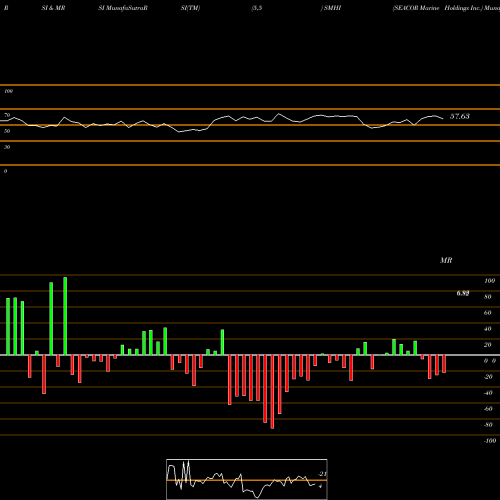This screenshot has width=500, height=500.
Task: Click the MR axis label -60
Action: pyautogui.click(x=488, y=409)
